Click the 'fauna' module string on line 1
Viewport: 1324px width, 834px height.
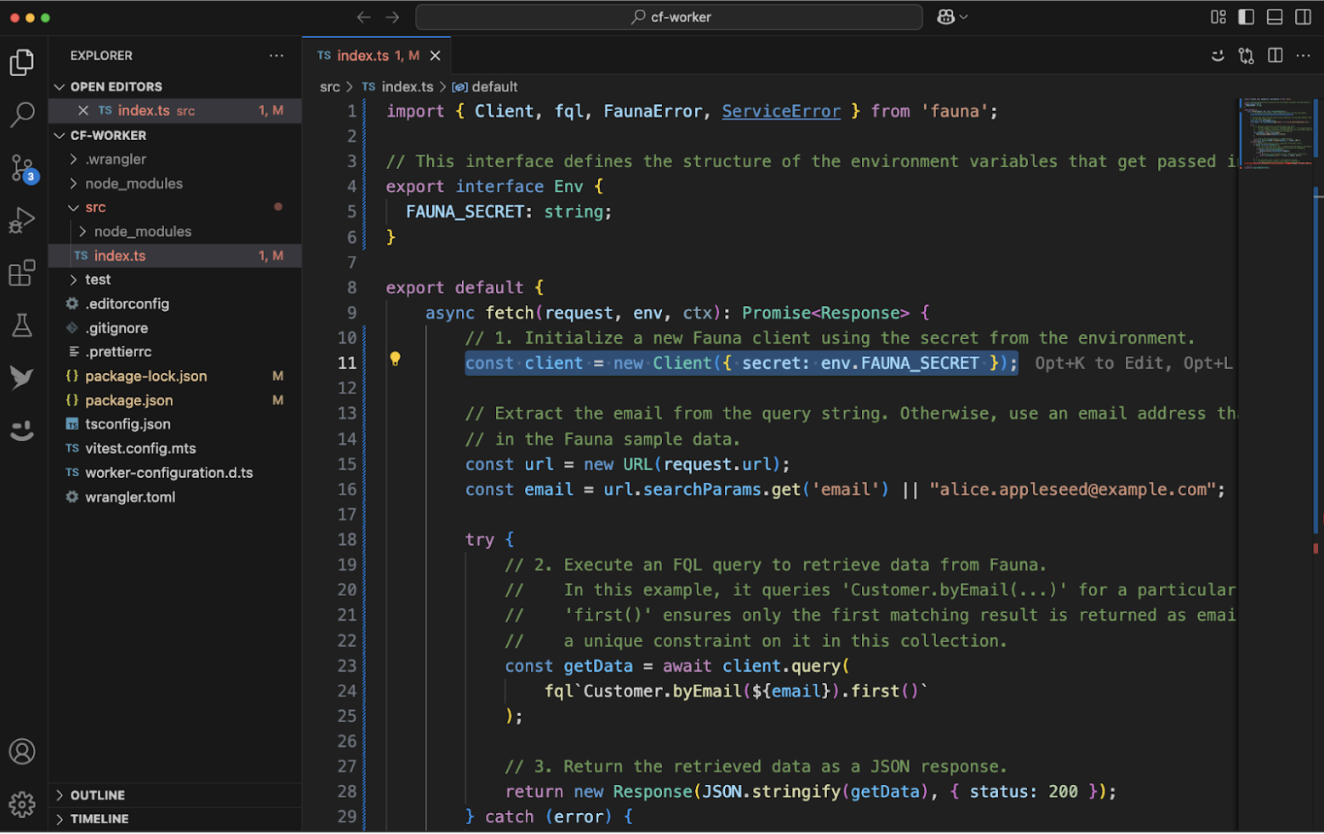click(x=954, y=111)
